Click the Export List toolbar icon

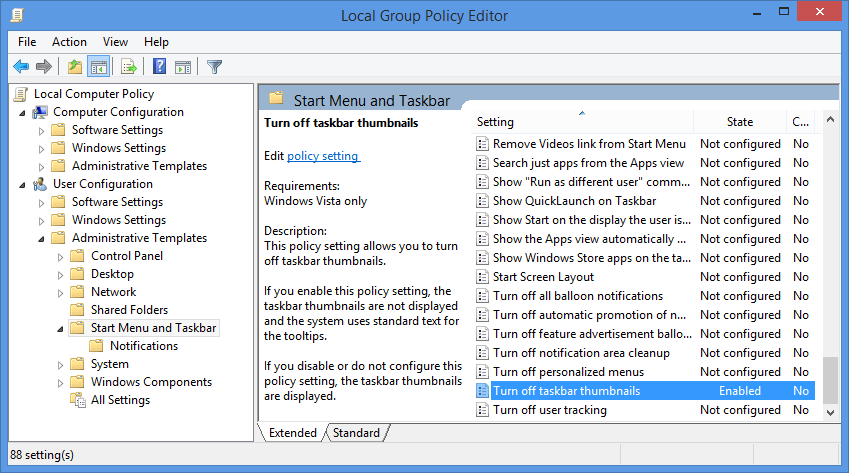pyautogui.click(x=128, y=67)
